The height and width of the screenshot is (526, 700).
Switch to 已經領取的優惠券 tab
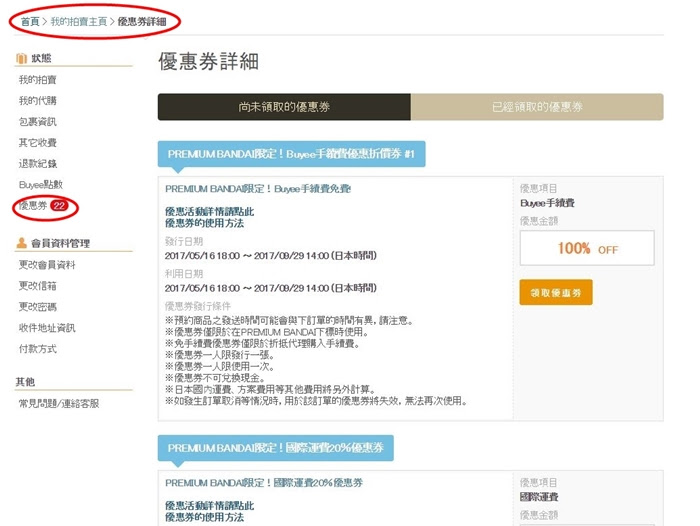pos(537,107)
